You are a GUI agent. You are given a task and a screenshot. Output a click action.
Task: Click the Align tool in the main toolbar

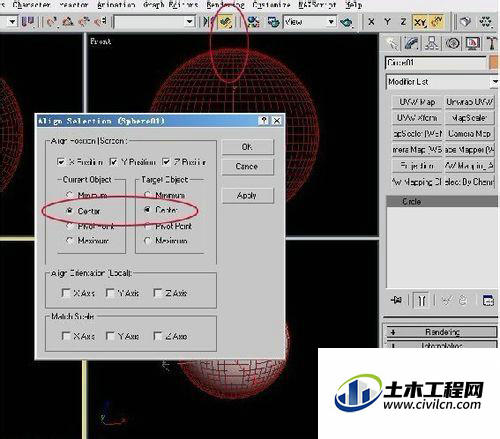pyautogui.click(x=226, y=22)
